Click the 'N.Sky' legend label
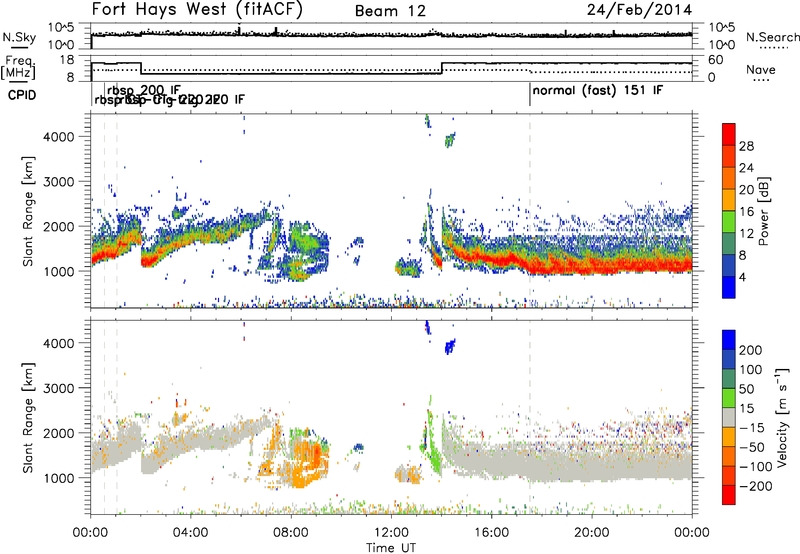Image resolution: width=800 pixels, height=554 pixels. pos(19,37)
